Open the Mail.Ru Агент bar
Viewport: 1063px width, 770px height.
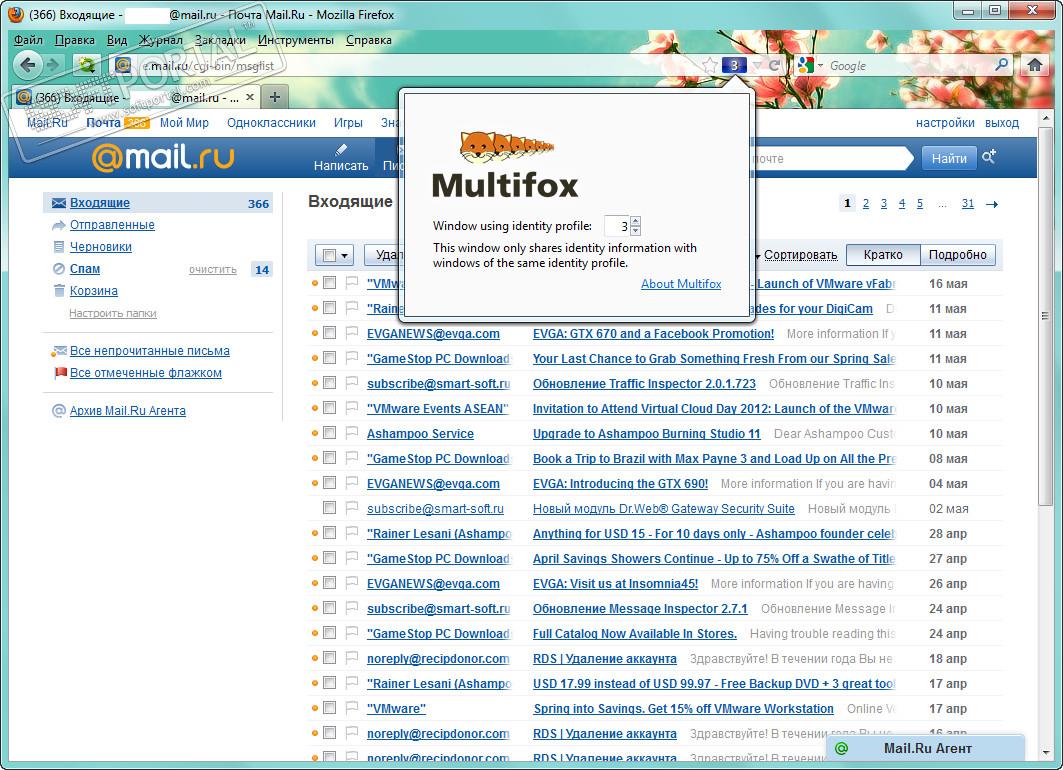pyautogui.click(x=926, y=748)
